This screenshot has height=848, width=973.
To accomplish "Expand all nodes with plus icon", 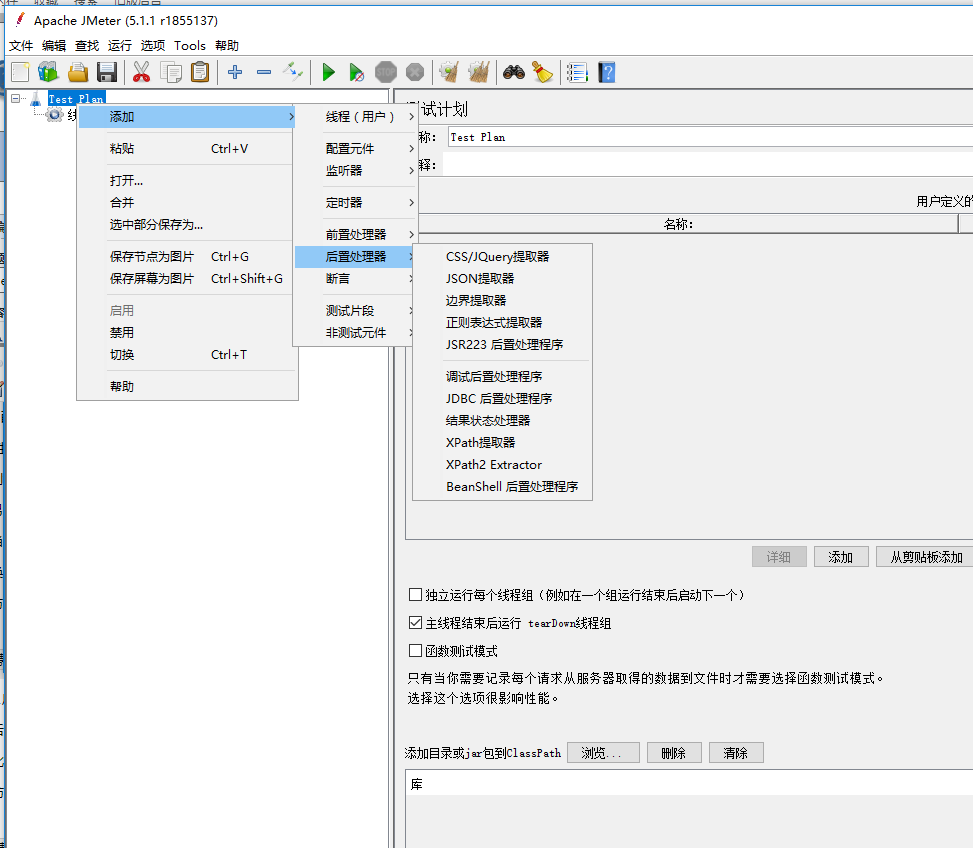I will 235,73.
